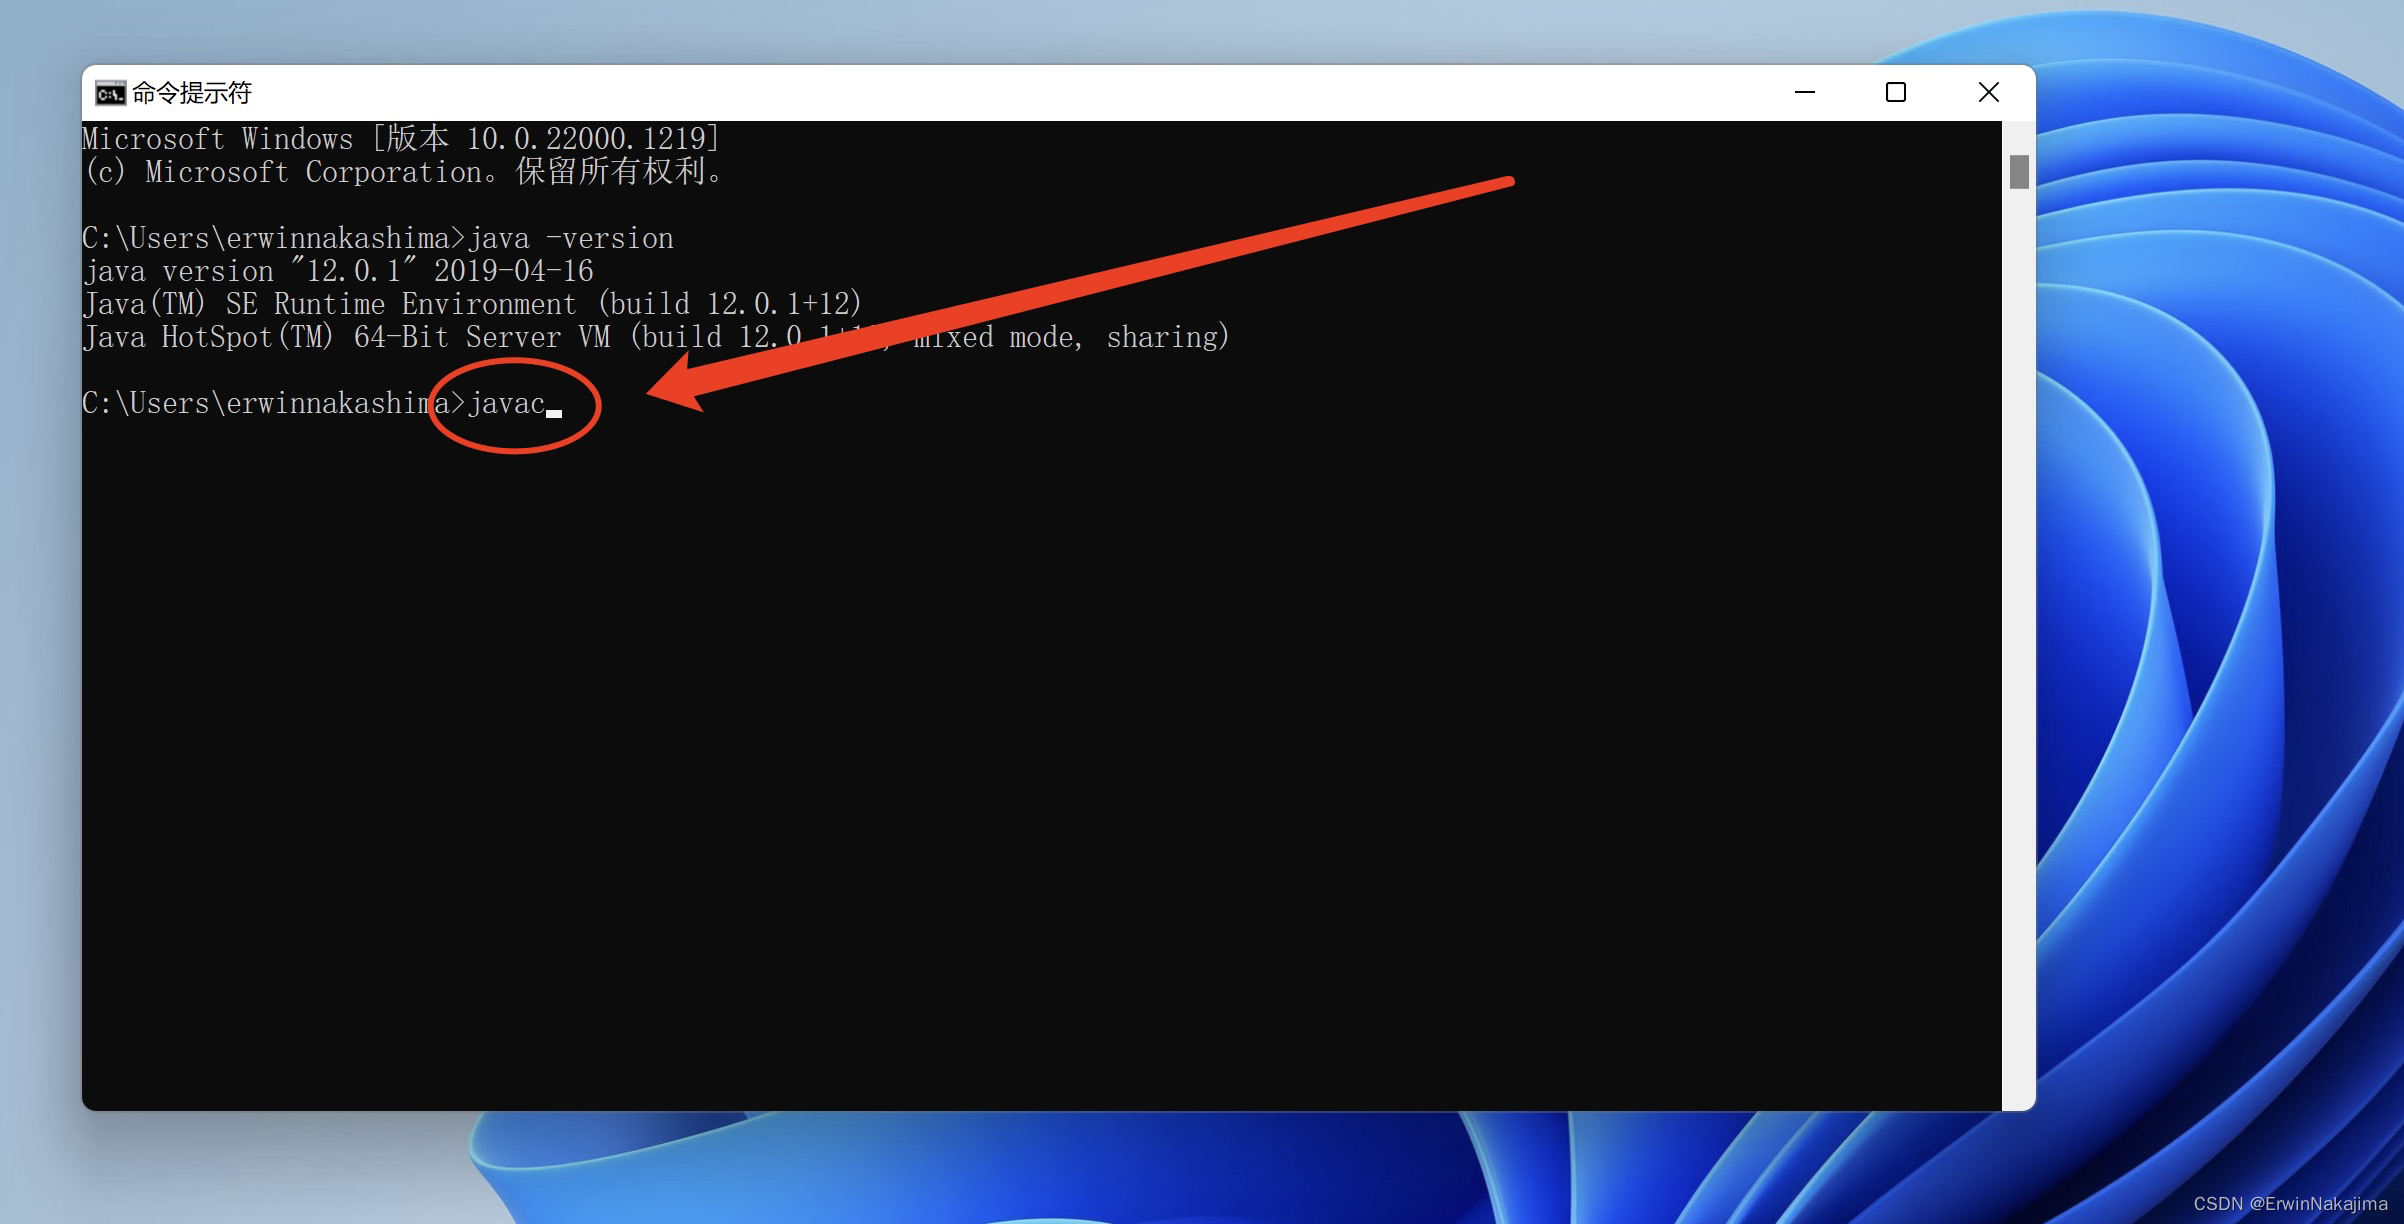Click the CSDN @ErwinNakajima watermark

2289,1203
